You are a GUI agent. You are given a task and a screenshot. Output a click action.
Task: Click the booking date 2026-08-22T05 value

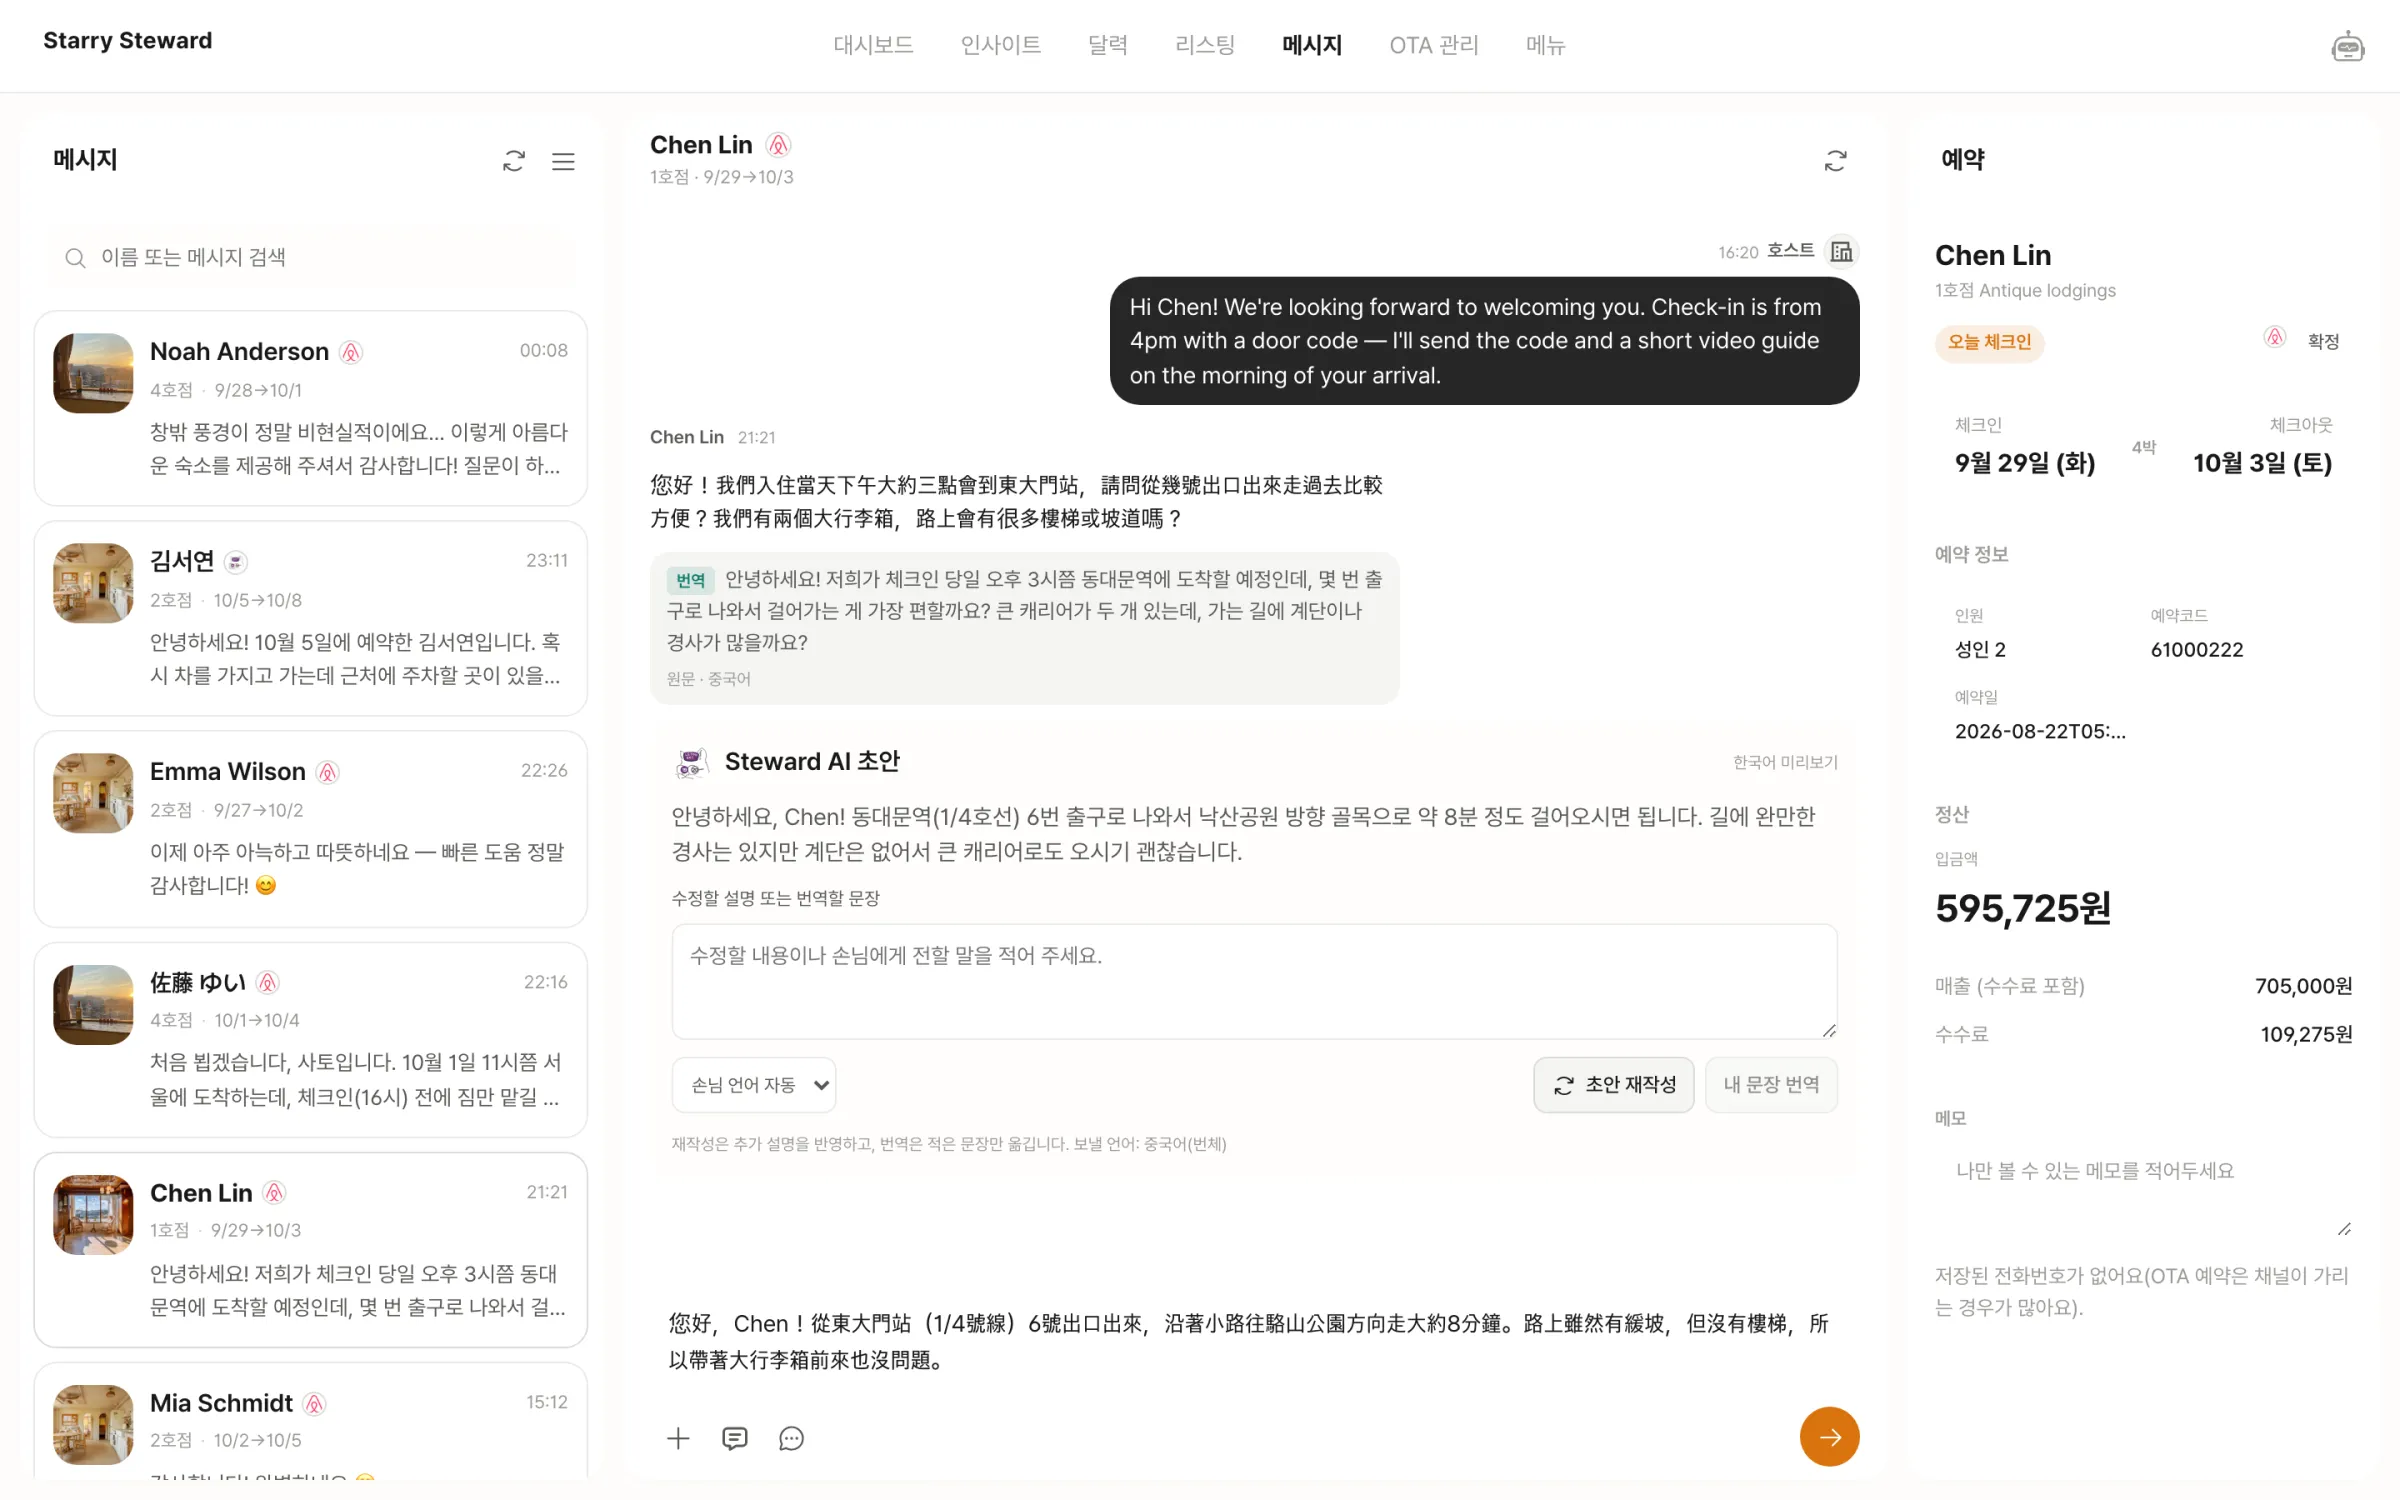pyautogui.click(x=2040, y=732)
